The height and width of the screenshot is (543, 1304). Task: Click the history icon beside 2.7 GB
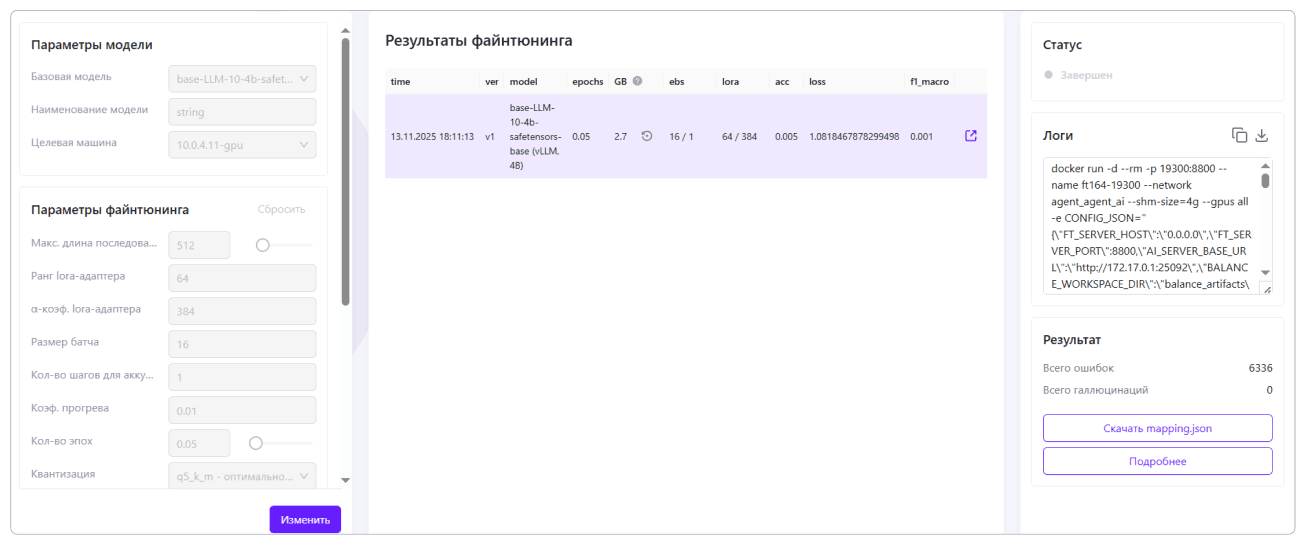click(x=646, y=136)
